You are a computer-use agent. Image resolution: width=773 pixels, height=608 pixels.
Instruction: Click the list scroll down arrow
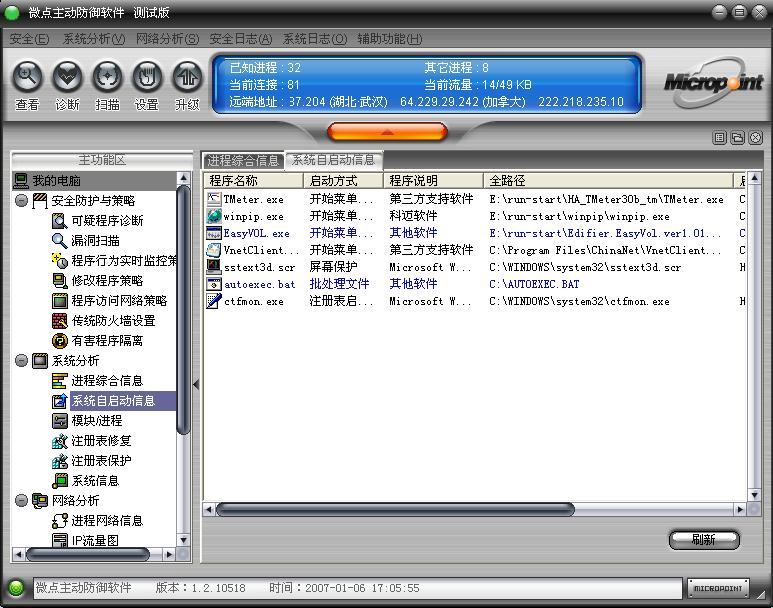(x=754, y=495)
